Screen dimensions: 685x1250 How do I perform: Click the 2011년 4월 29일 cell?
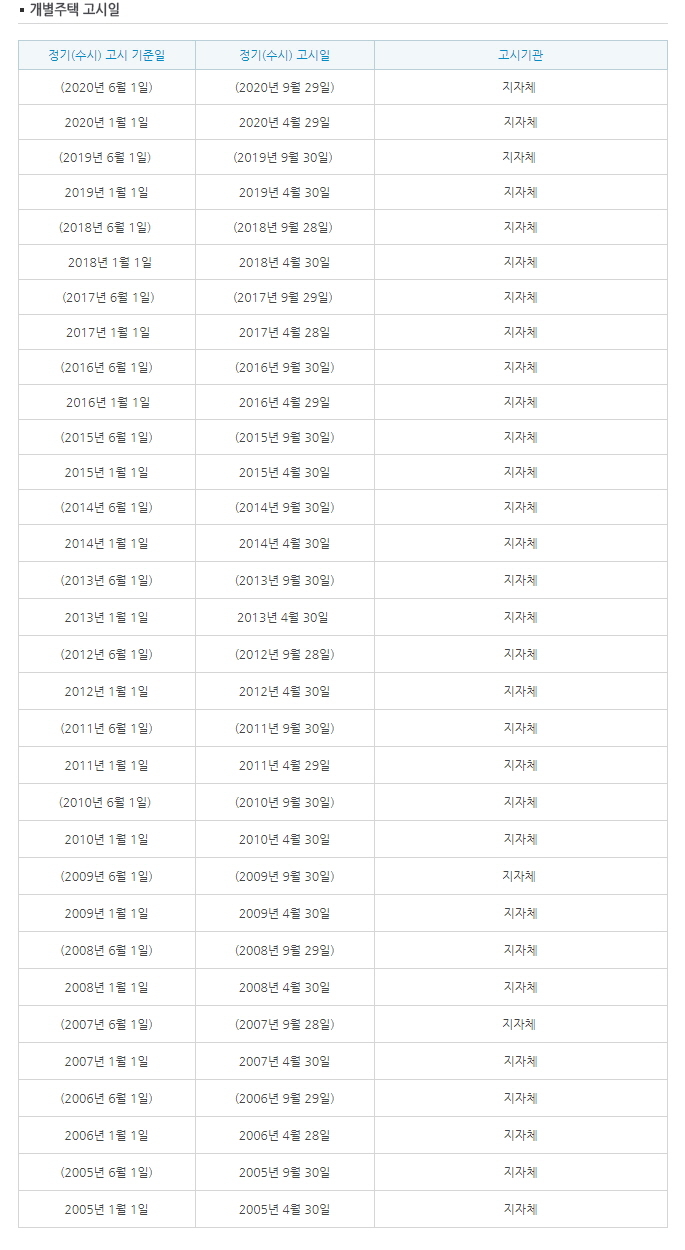click(x=285, y=765)
